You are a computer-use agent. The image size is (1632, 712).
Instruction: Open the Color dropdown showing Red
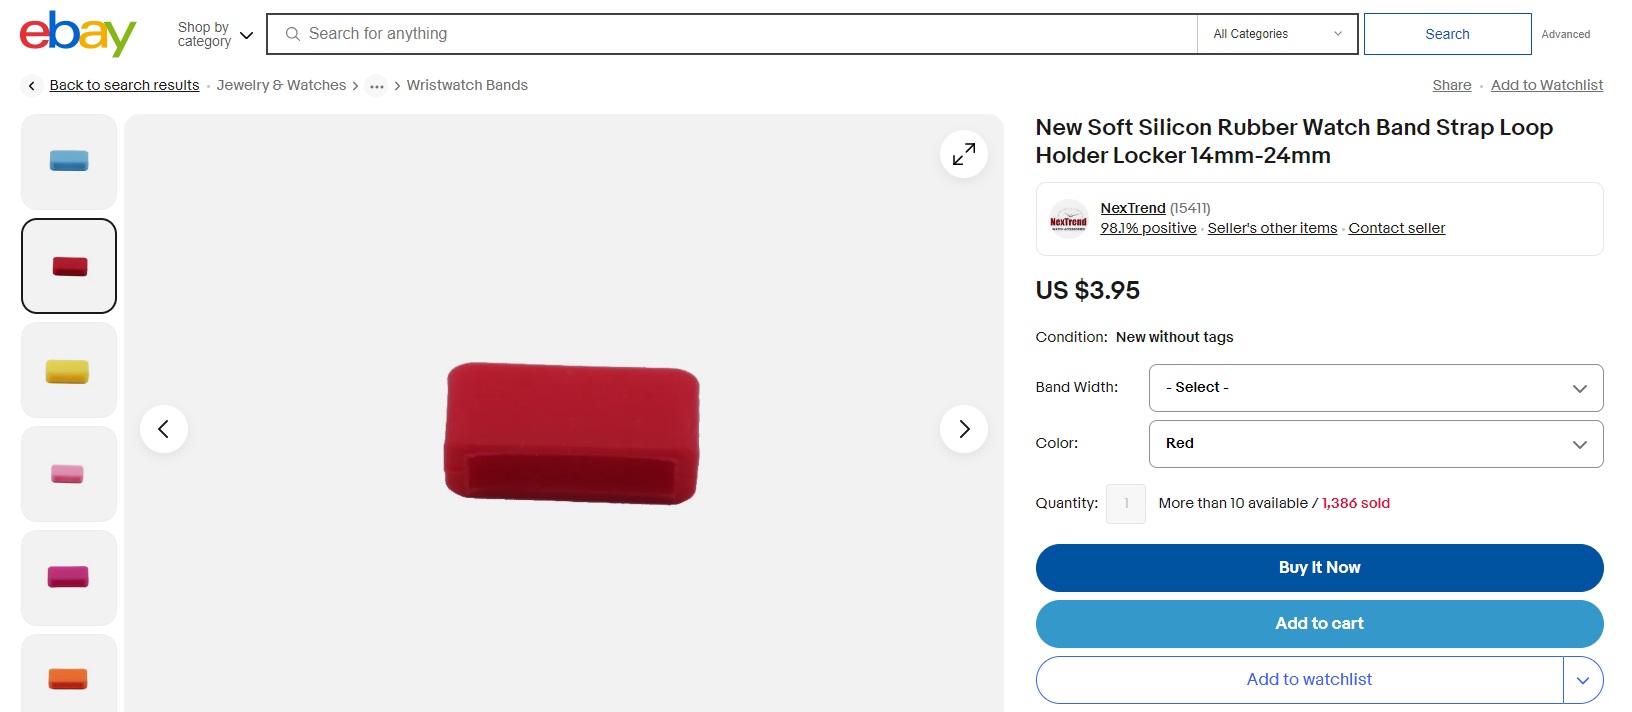(x=1376, y=444)
